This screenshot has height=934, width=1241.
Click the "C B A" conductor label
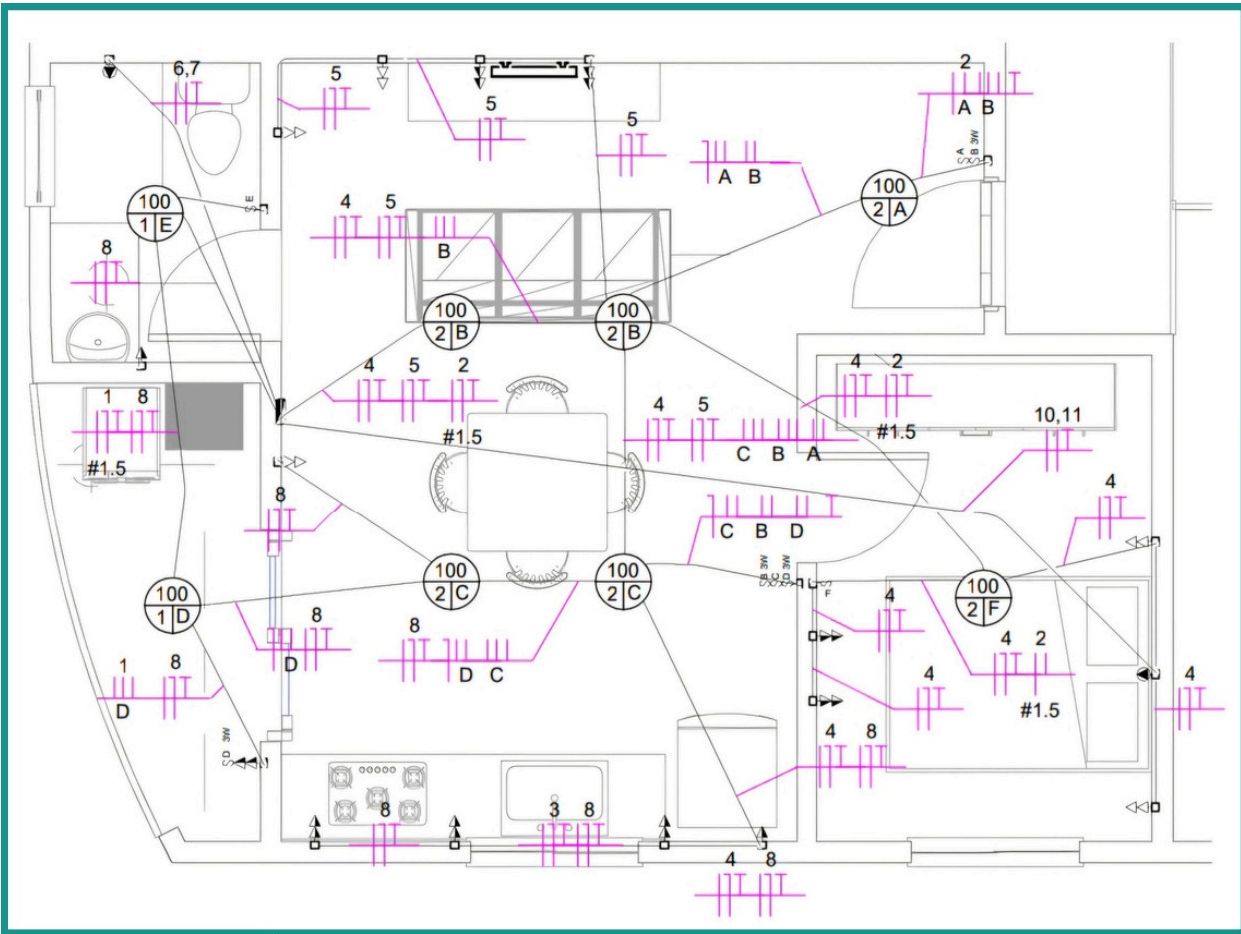778,453
